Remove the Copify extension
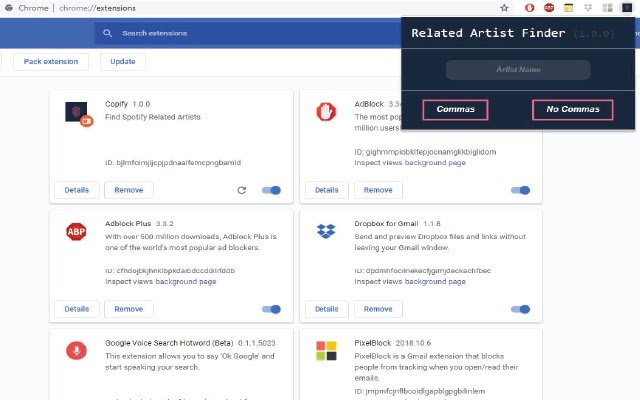Viewport: 640px width, 400px height. 129,190
